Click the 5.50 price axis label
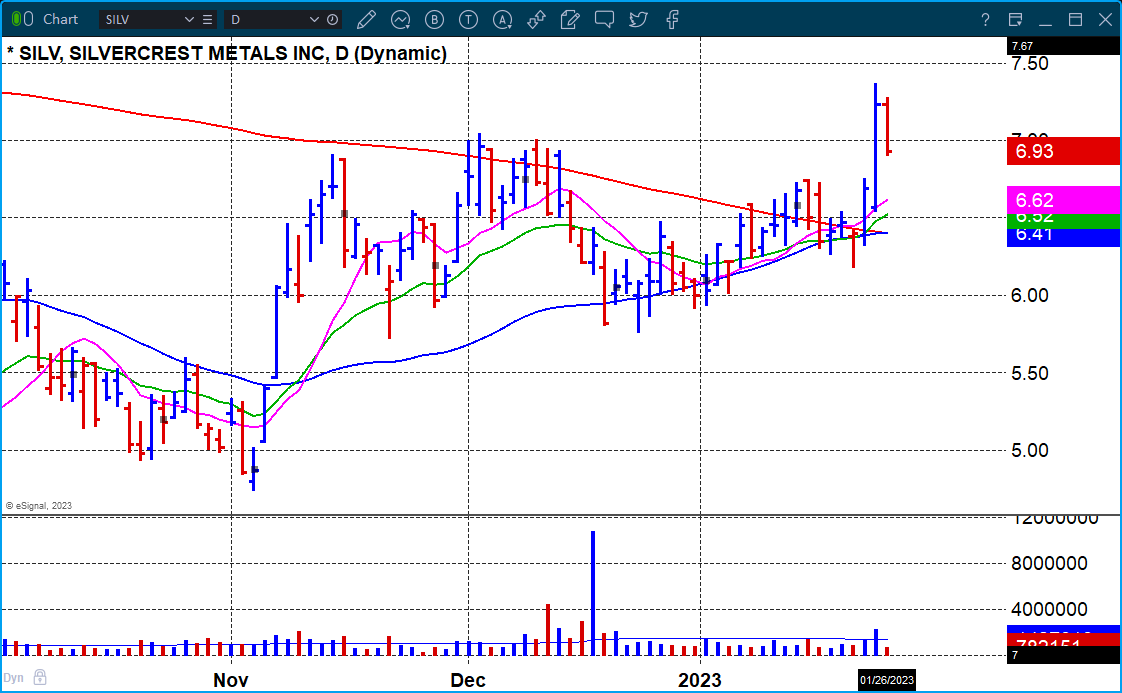1122x693 pixels. [x=1030, y=373]
